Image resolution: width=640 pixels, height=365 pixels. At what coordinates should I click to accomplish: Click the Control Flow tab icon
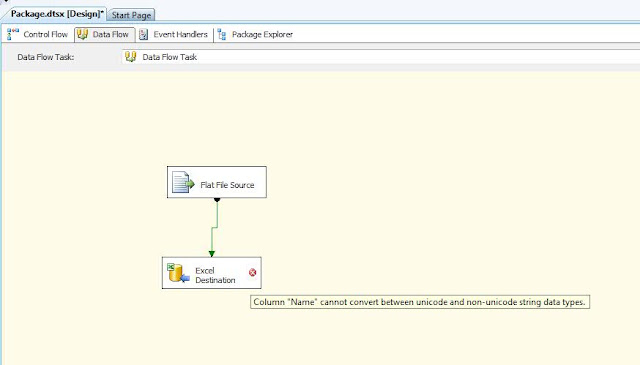coord(13,34)
